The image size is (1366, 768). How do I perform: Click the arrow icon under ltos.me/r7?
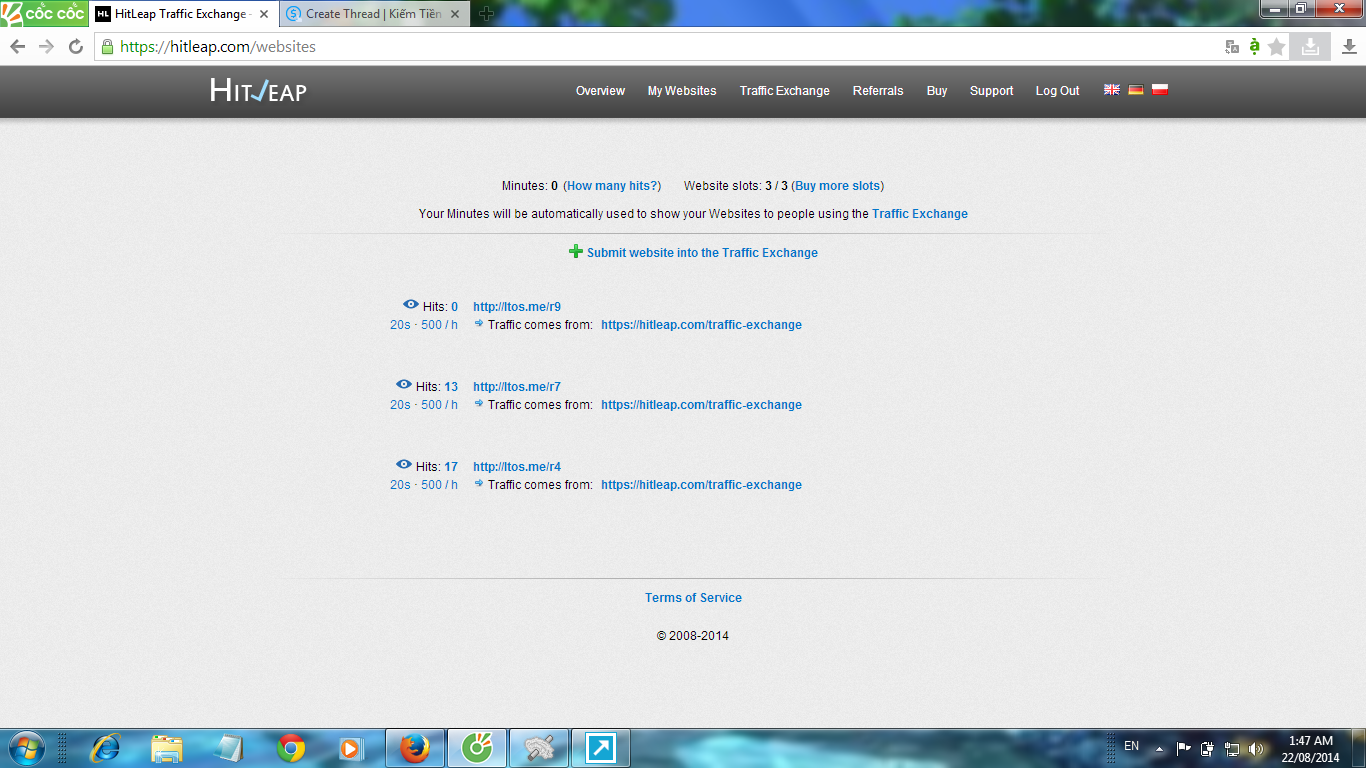[x=479, y=403]
